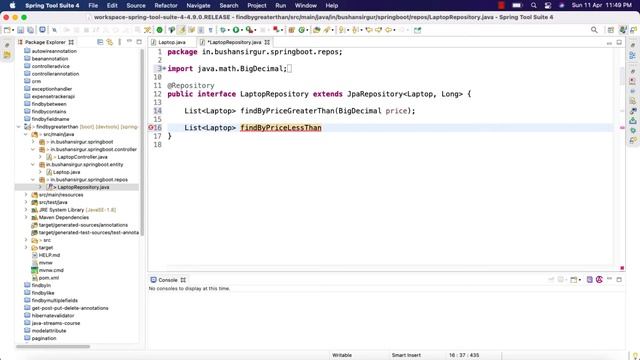Select the findbybetween project
Image resolution: width=640 pixels, height=360 pixels.
pos(49,104)
